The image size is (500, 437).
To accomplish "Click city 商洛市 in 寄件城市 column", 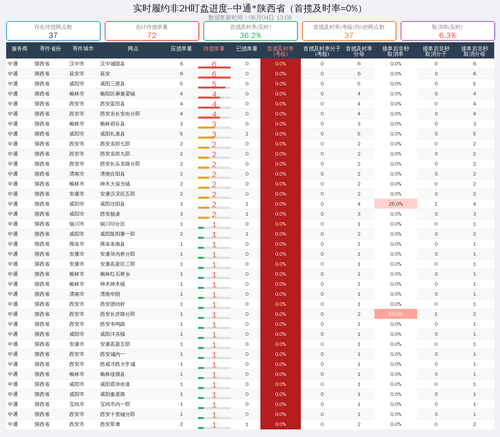I will [77, 244].
